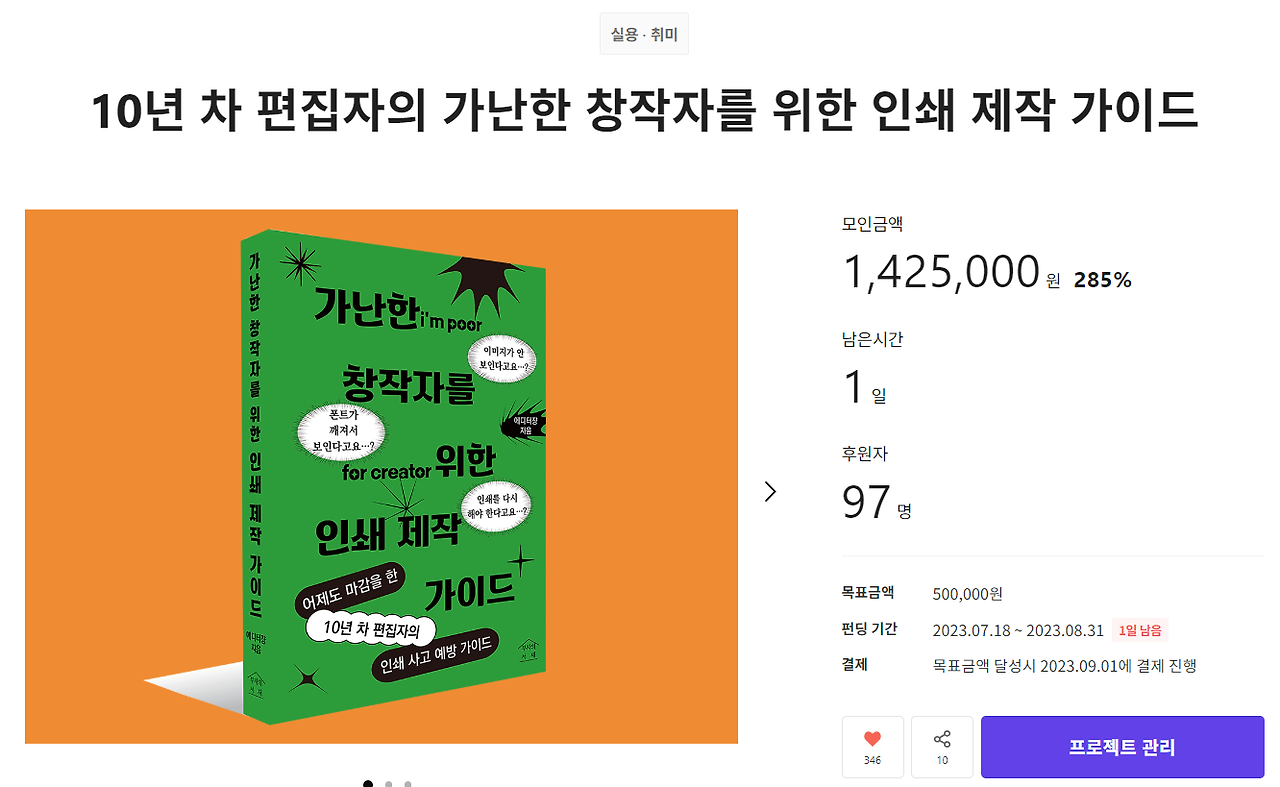
Task: Click the active first carousel dot
Action: (368, 785)
